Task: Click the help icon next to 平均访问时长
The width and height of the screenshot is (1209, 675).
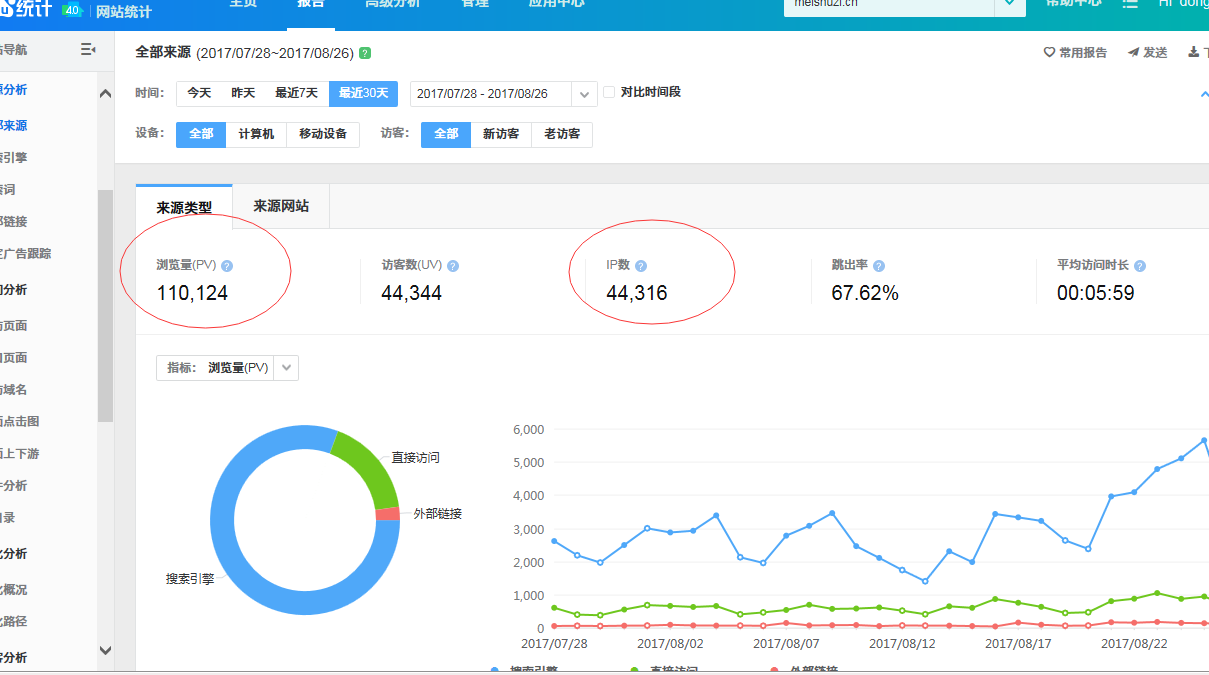Action: 1140,266
